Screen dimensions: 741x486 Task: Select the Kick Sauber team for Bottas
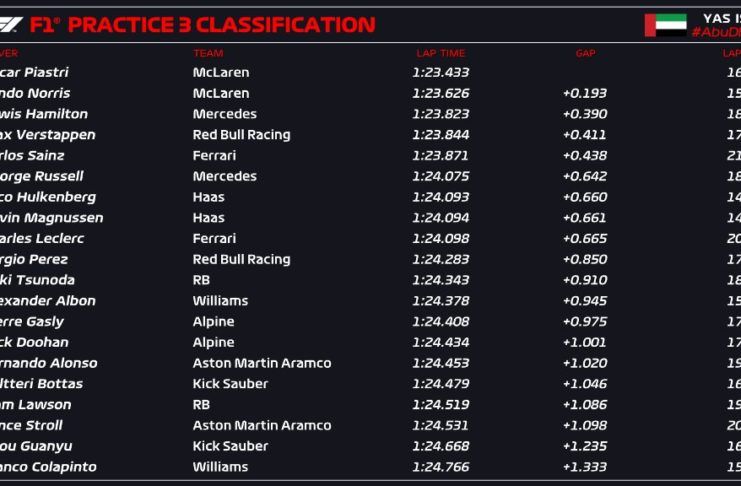[x=230, y=384]
